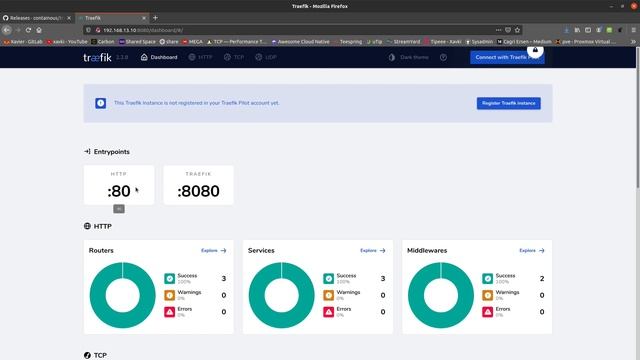
Task: Open the Carbon bookmark
Action: [103, 42]
